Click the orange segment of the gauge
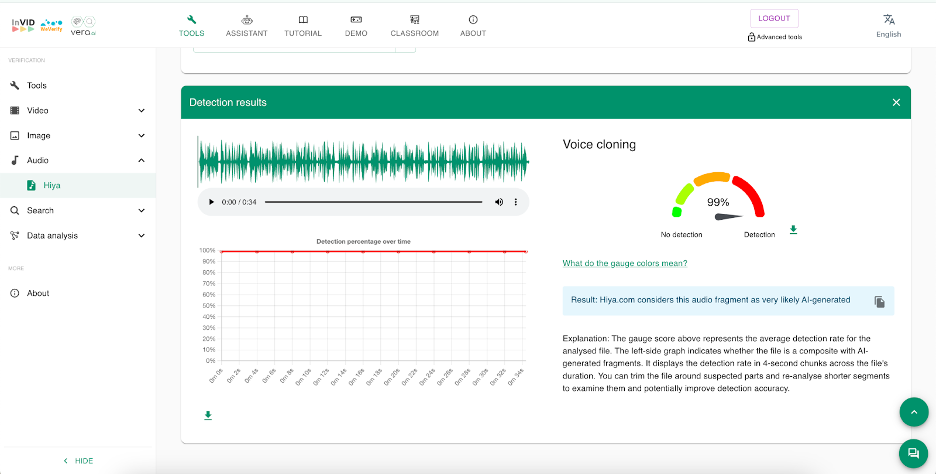 tap(712, 177)
